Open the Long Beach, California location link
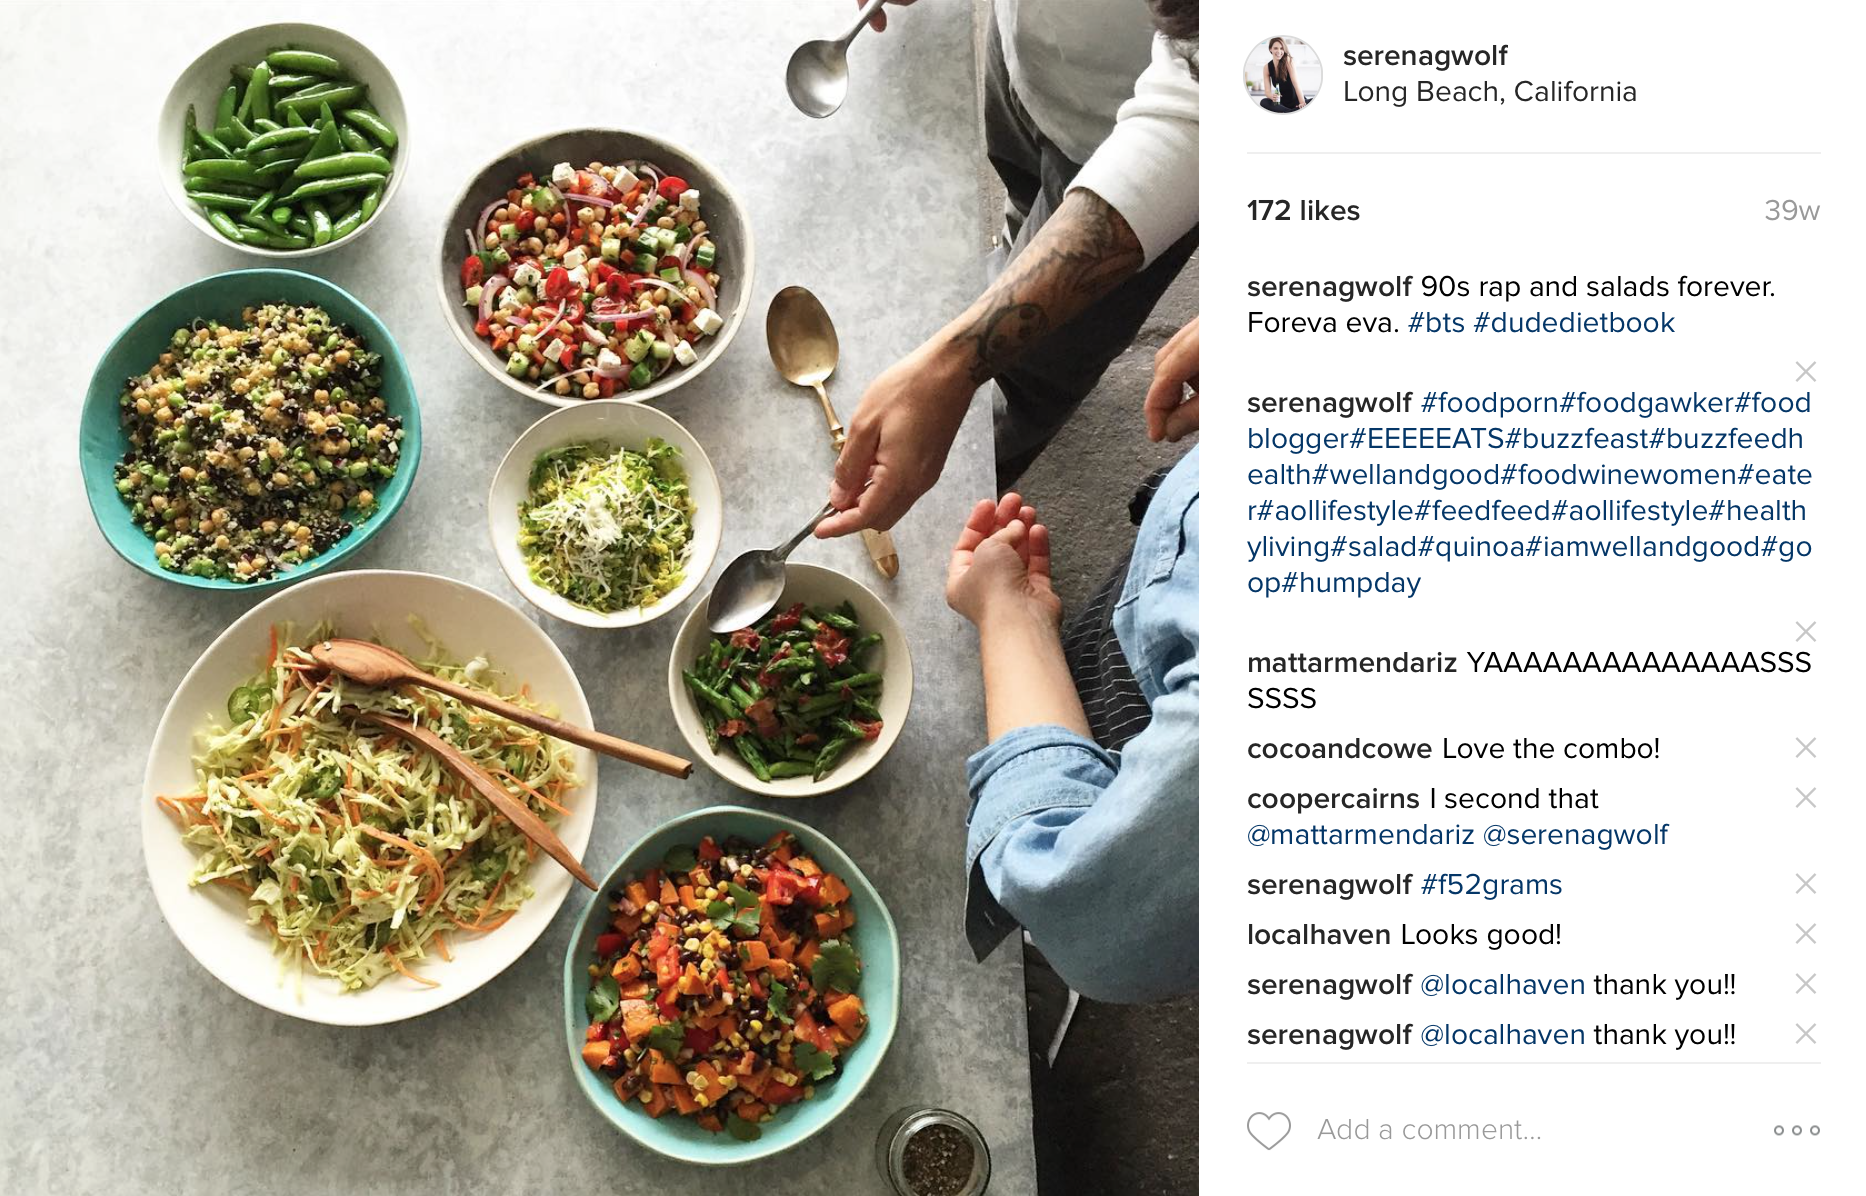 [x=1489, y=92]
